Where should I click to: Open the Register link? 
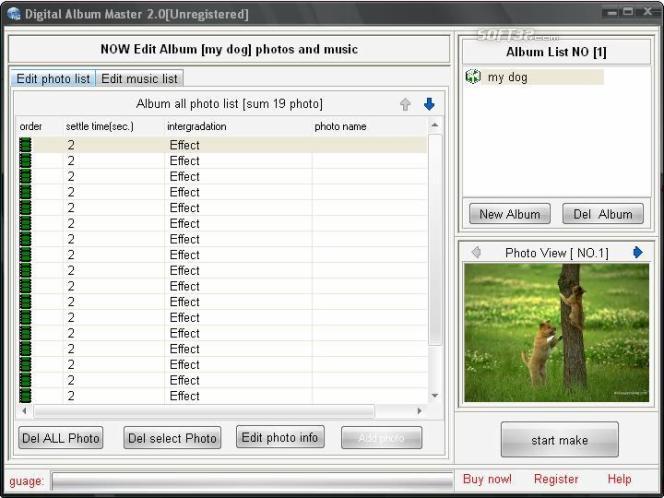point(556,479)
